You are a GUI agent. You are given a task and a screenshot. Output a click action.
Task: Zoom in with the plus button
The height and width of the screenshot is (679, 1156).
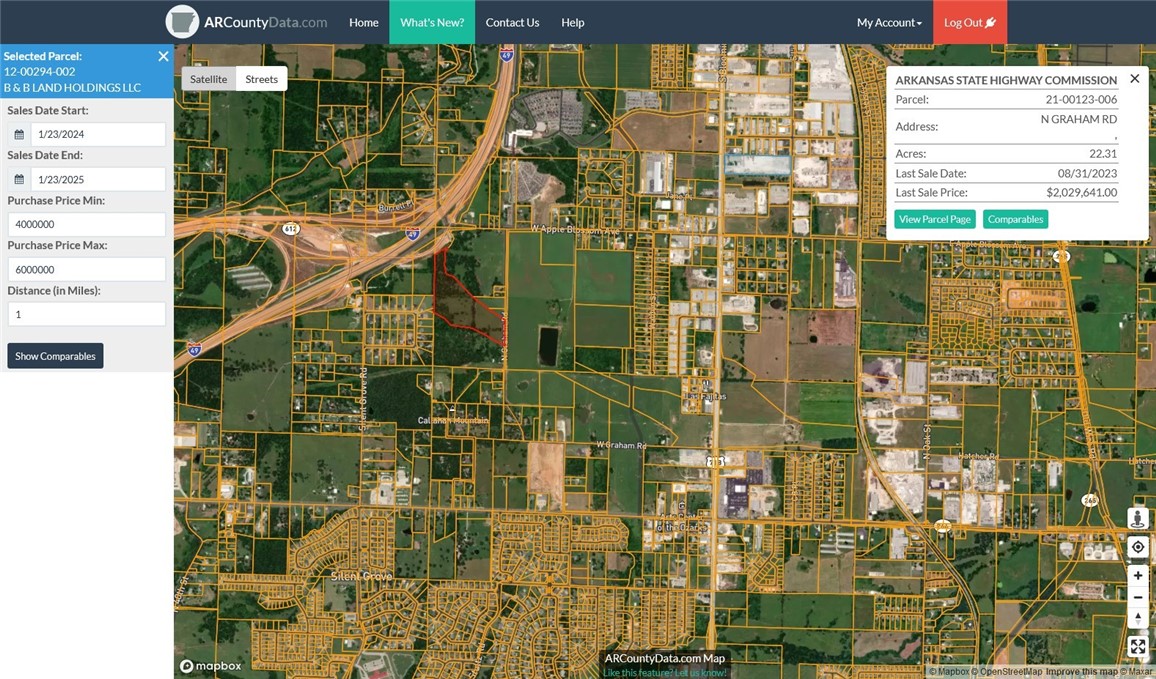[x=1137, y=575]
